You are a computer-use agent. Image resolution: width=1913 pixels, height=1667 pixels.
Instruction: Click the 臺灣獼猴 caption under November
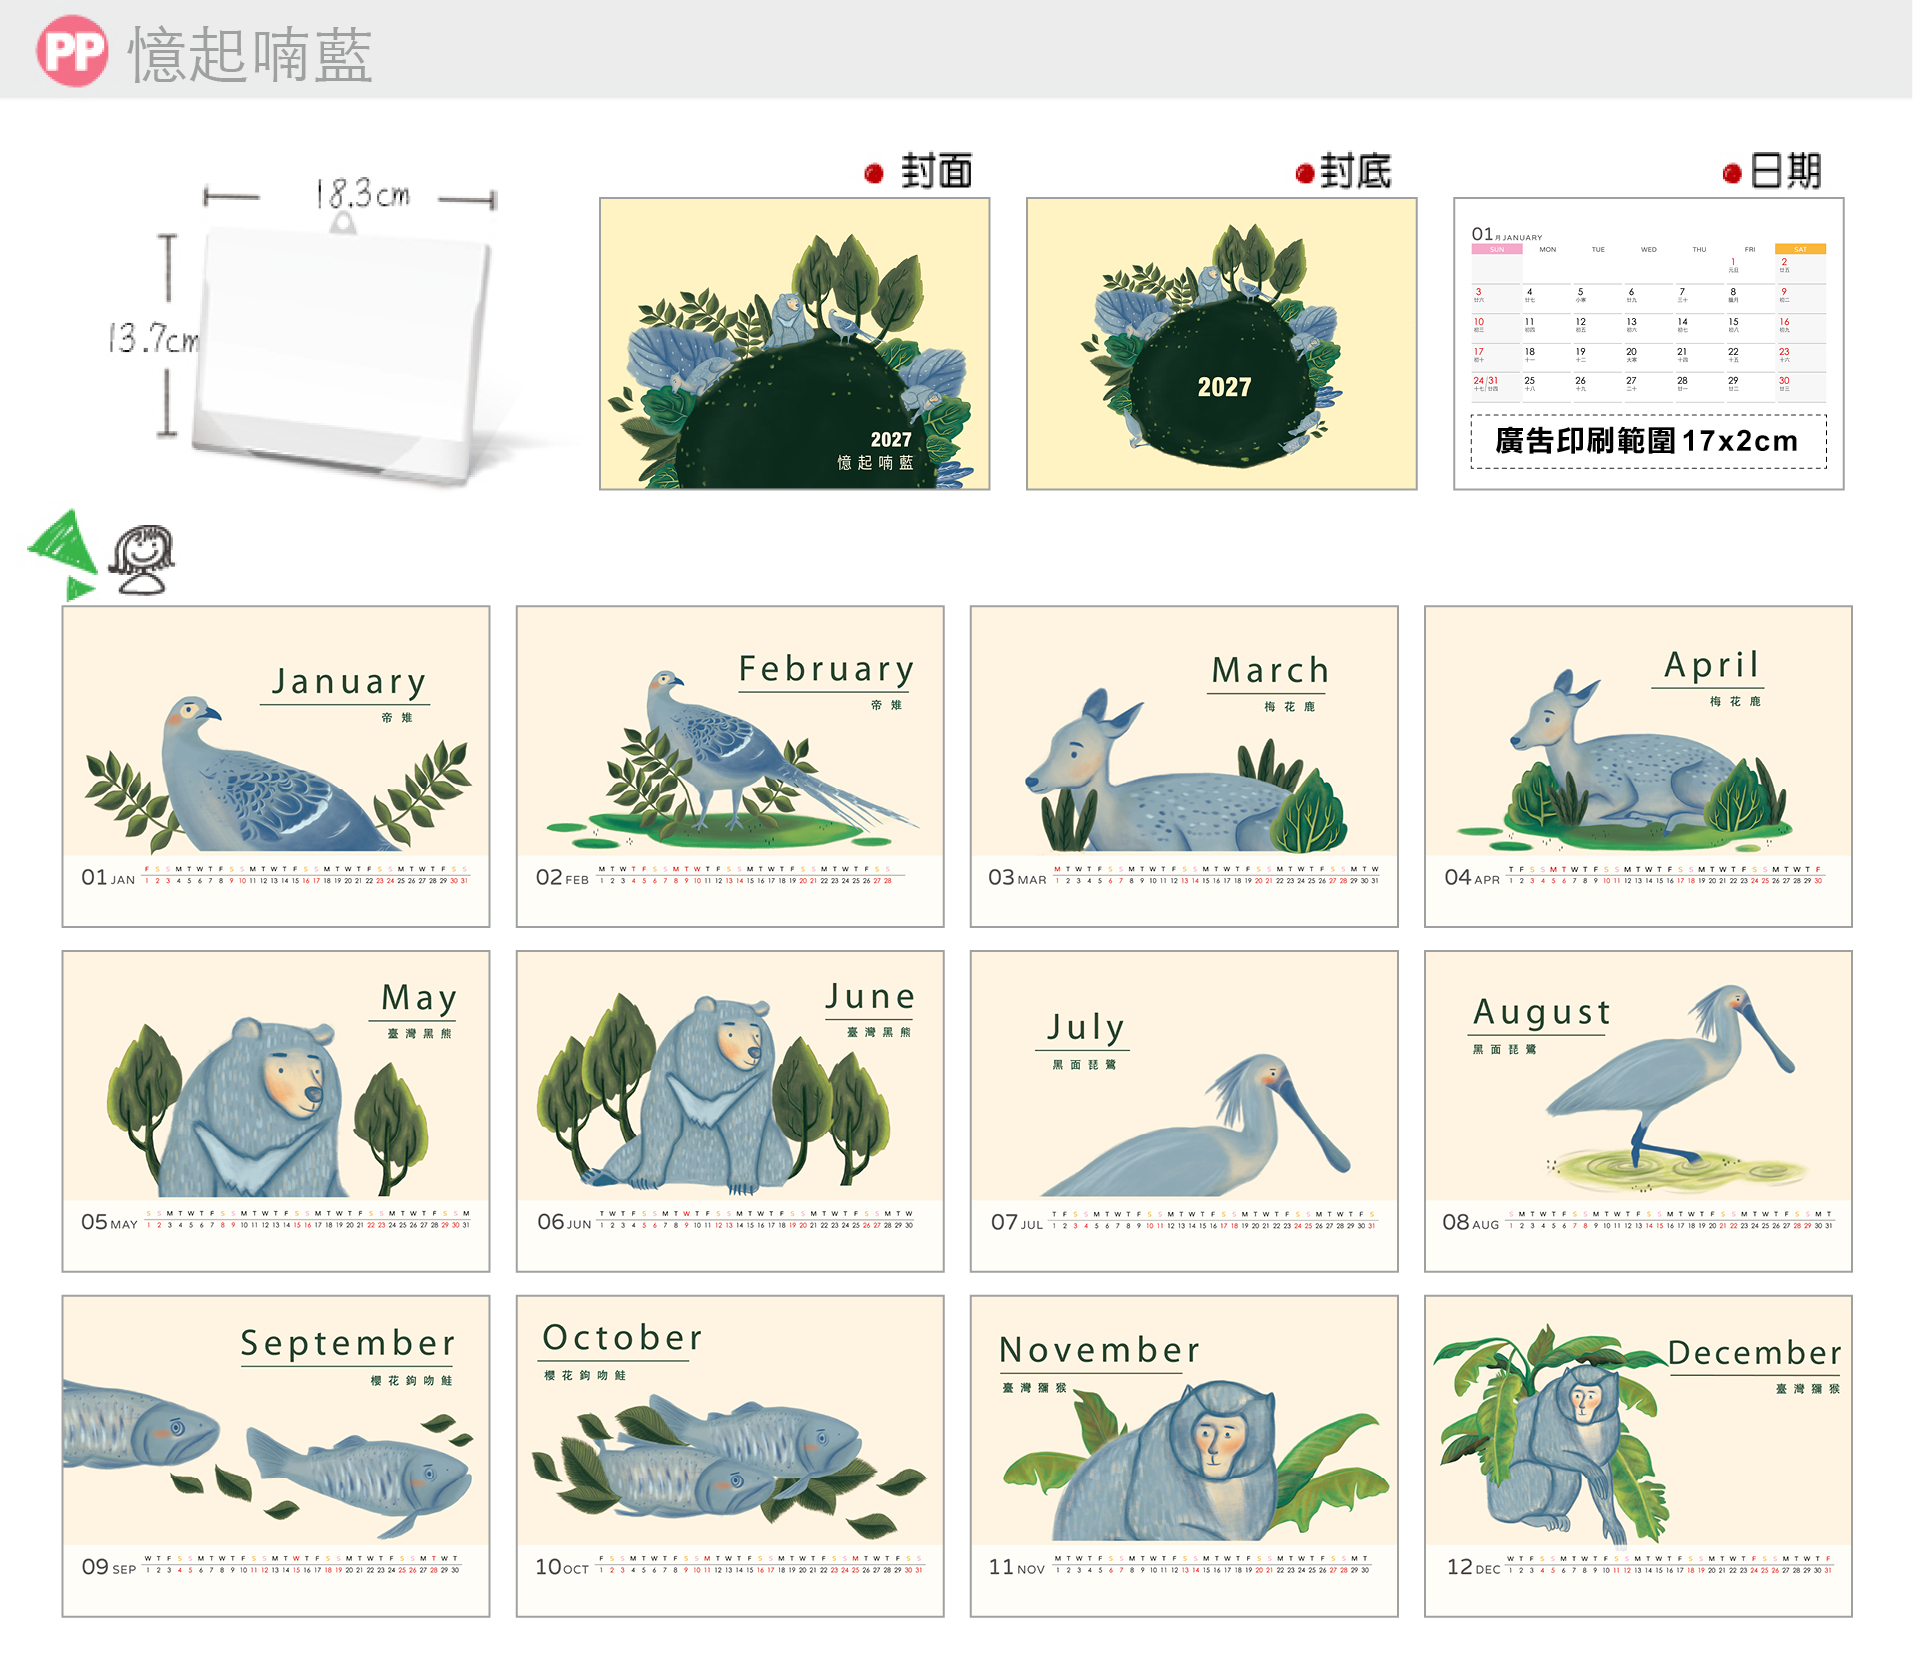tap(1035, 1388)
